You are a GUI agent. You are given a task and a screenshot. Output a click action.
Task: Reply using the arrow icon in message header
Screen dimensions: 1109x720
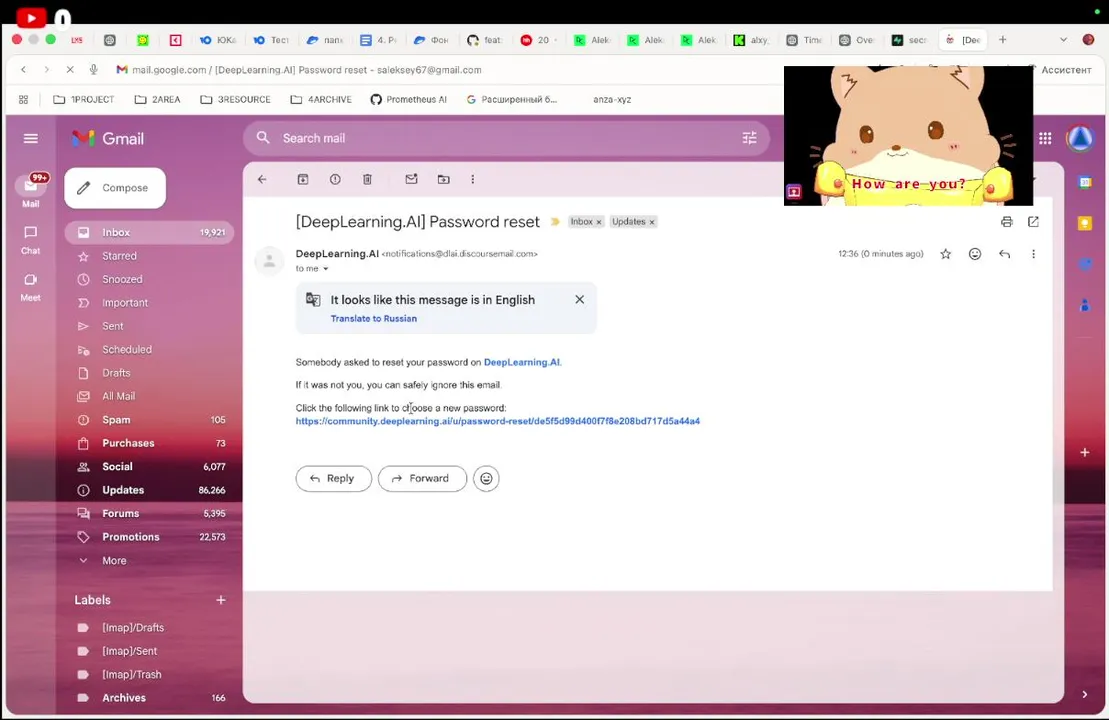pyautogui.click(x=1004, y=254)
